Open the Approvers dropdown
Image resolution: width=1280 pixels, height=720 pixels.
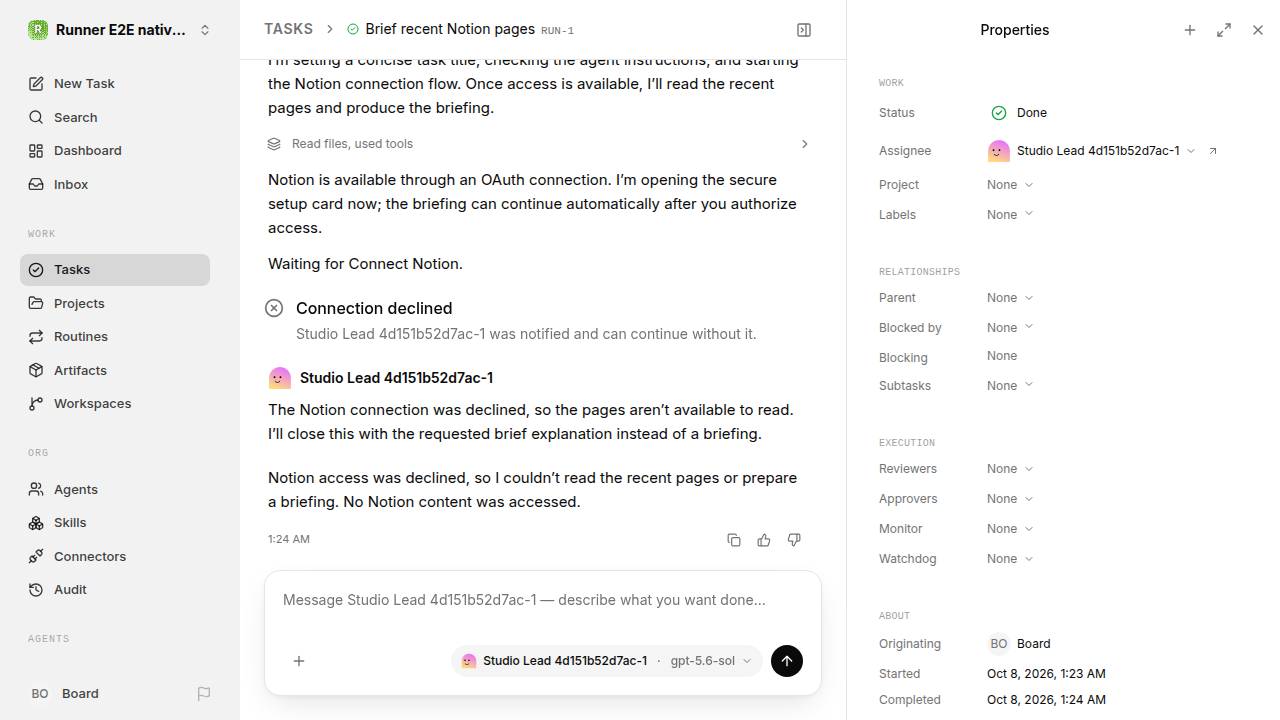coord(1010,499)
